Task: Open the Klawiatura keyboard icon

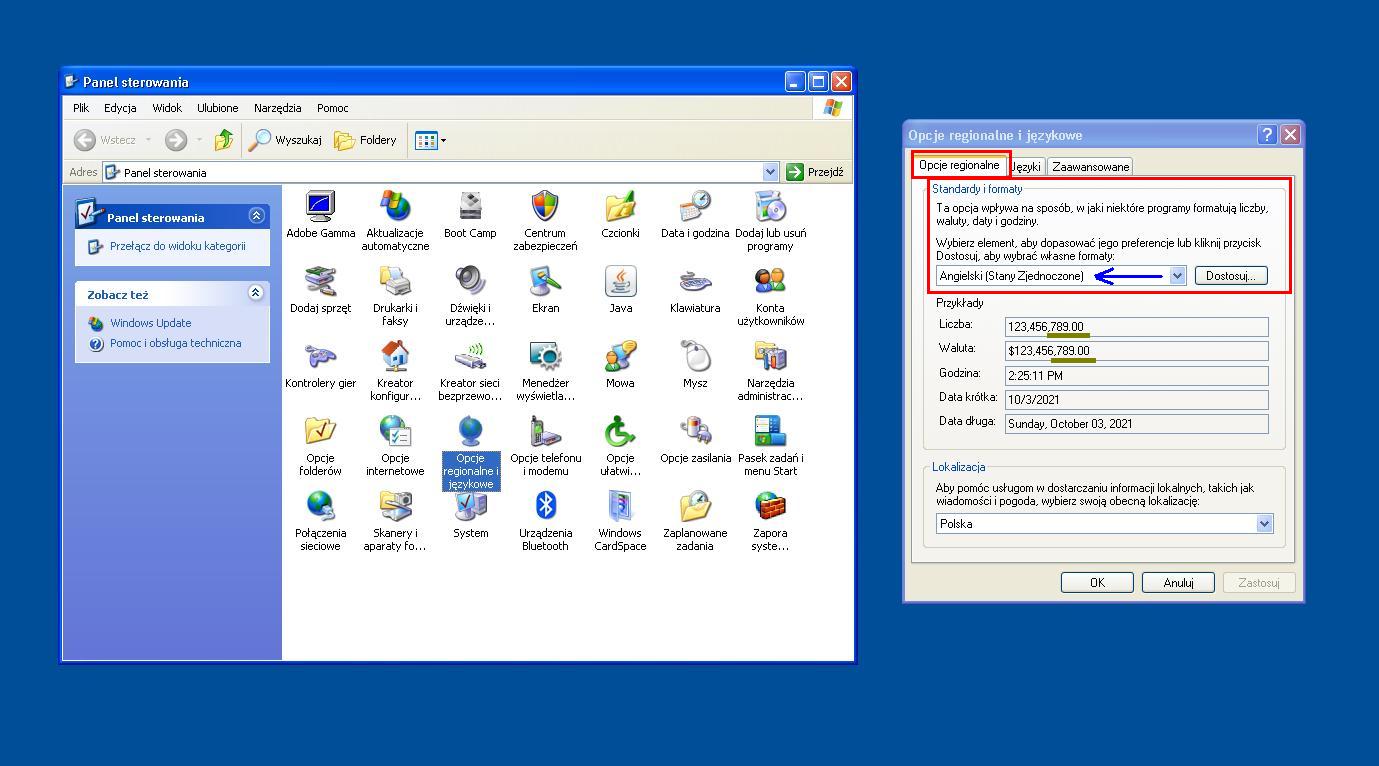Action: coord(695,282)
